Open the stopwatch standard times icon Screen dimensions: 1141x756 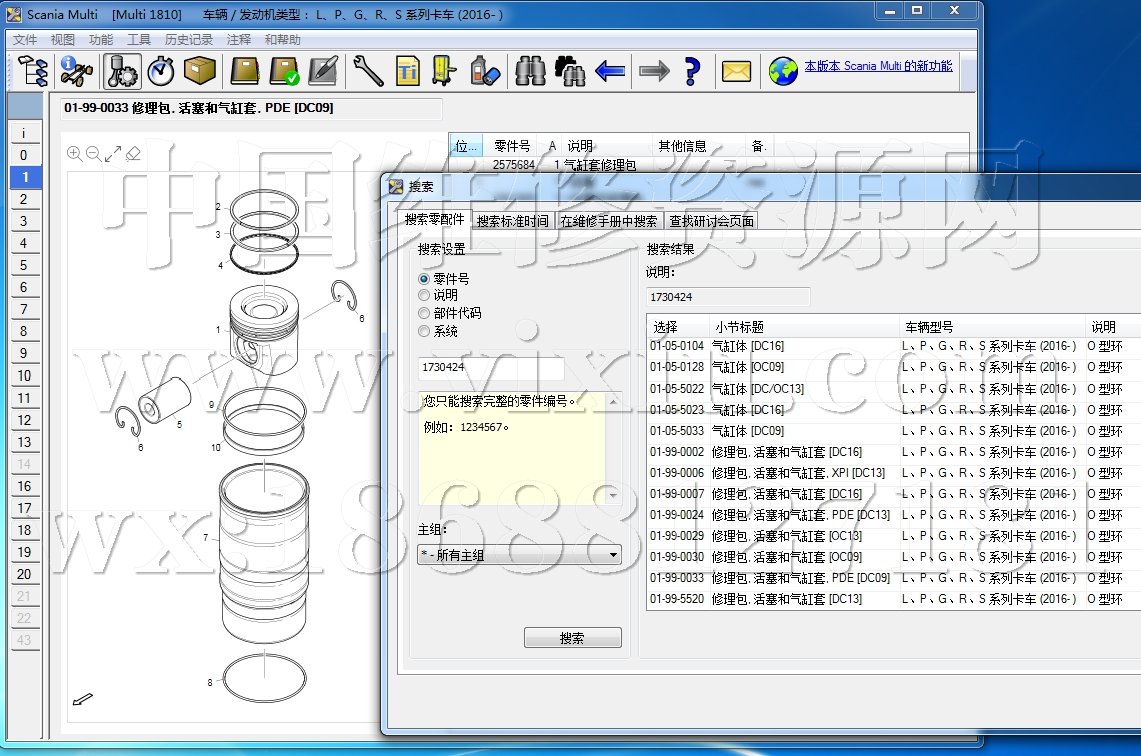click(161, 71)
